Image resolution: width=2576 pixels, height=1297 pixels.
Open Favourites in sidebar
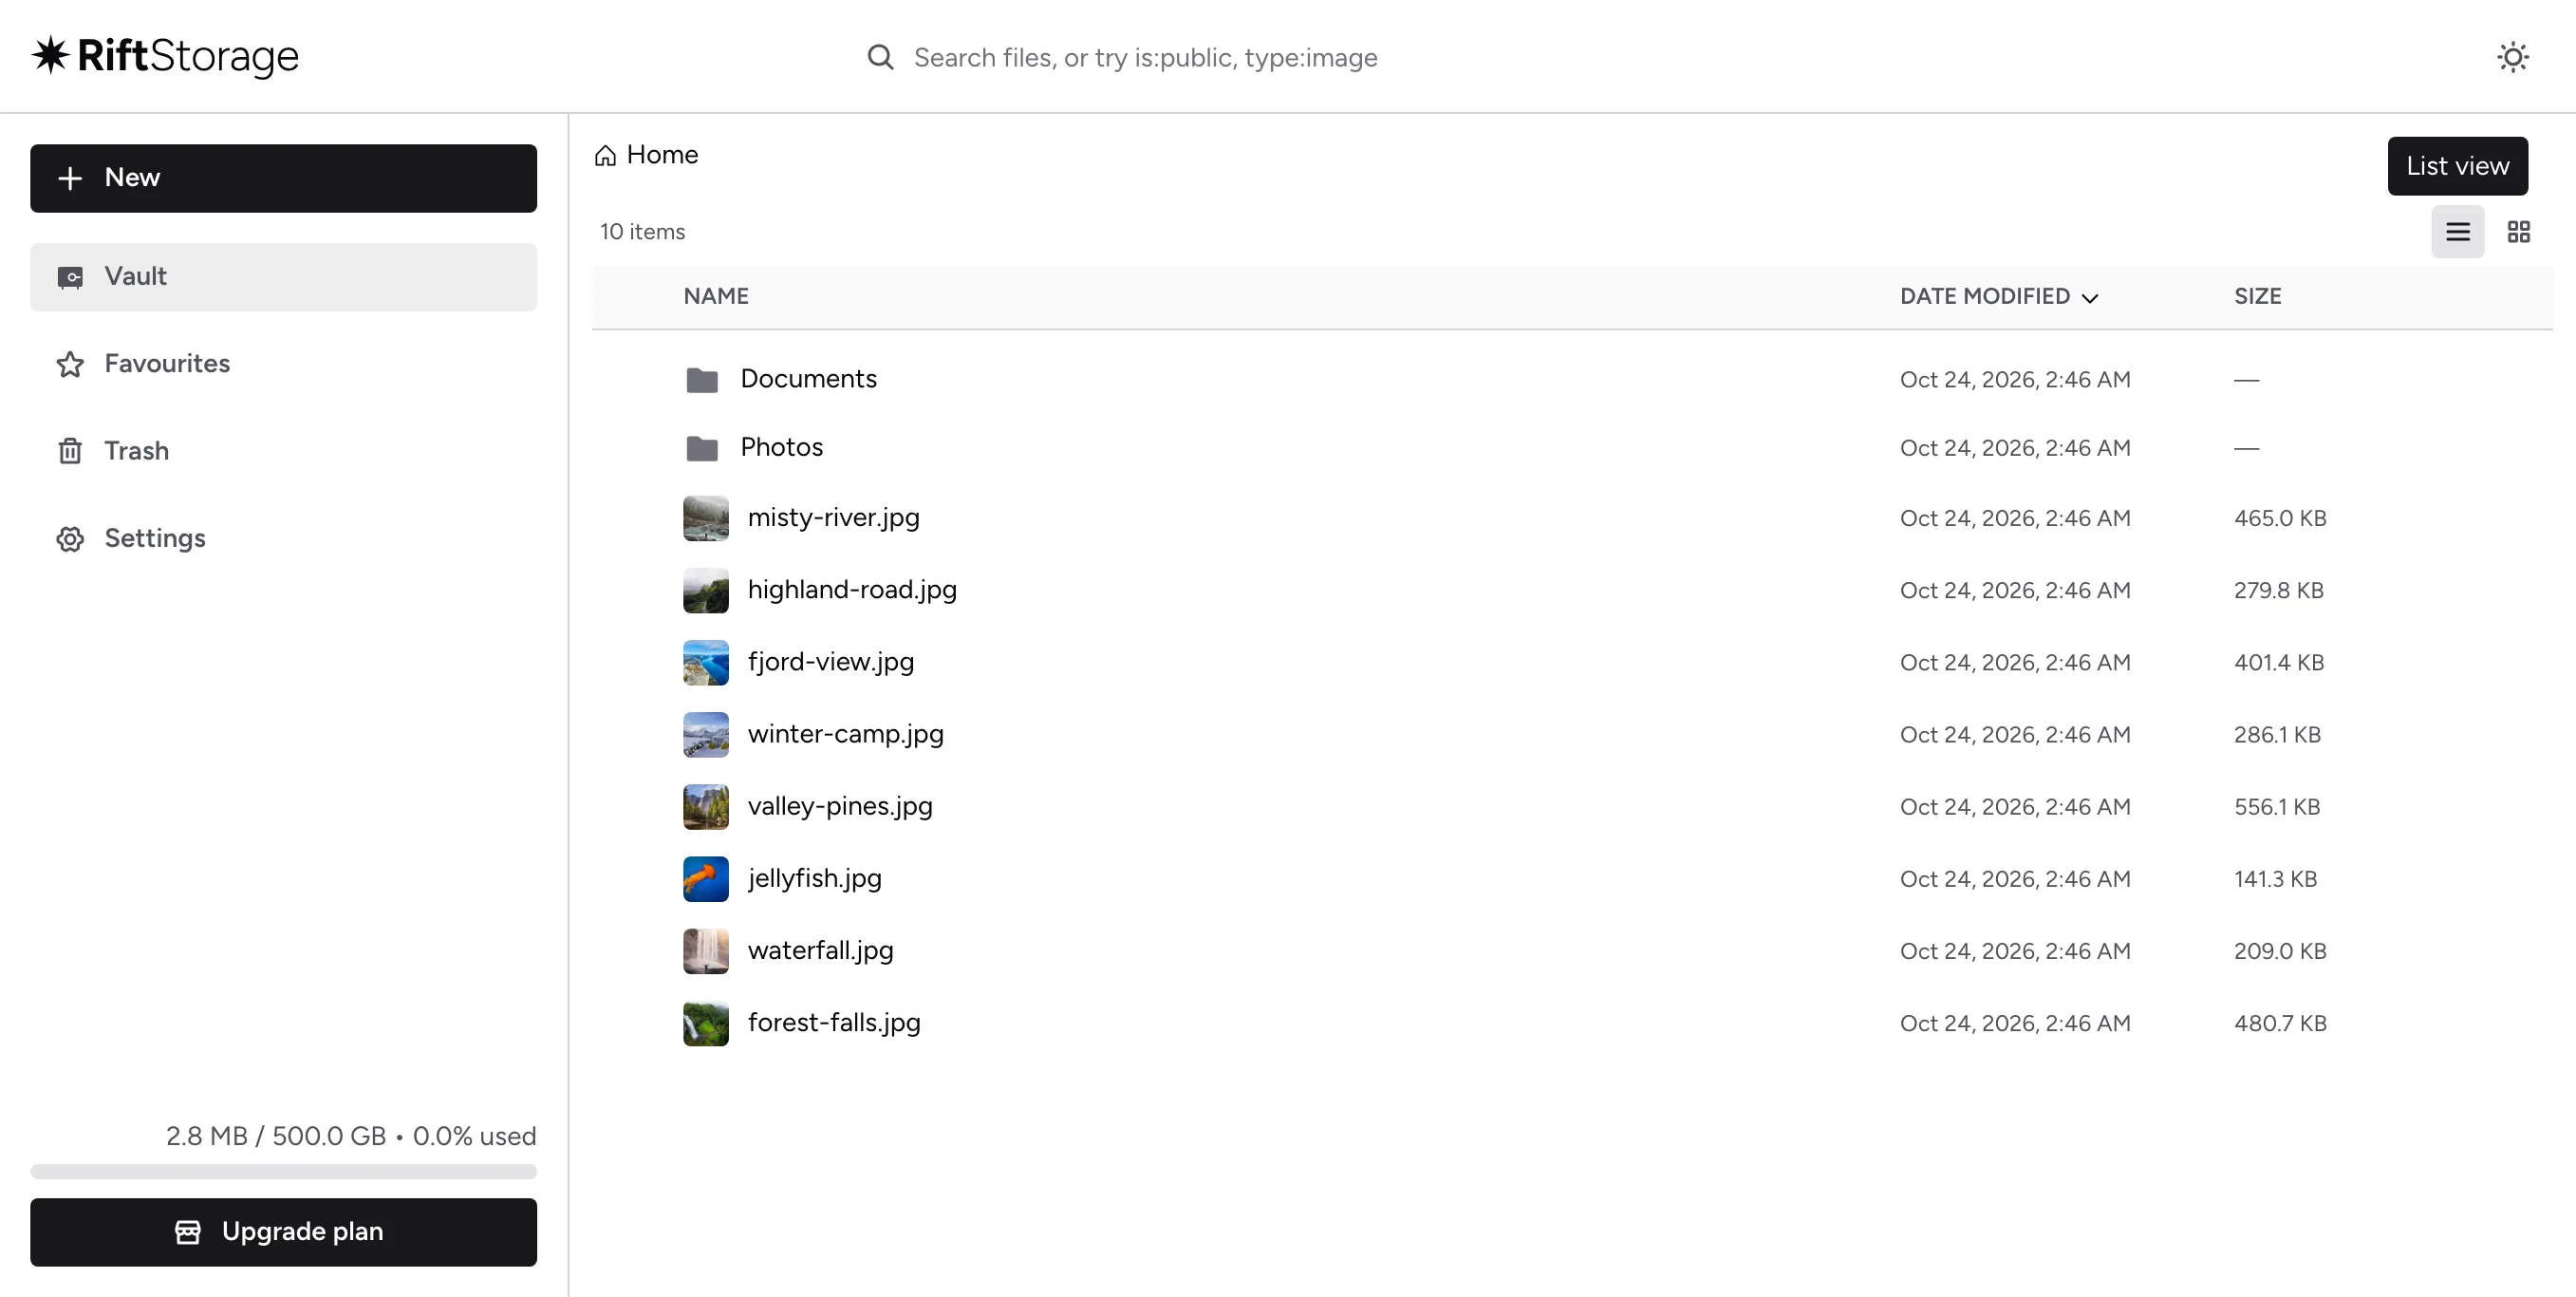click(283, 364)
